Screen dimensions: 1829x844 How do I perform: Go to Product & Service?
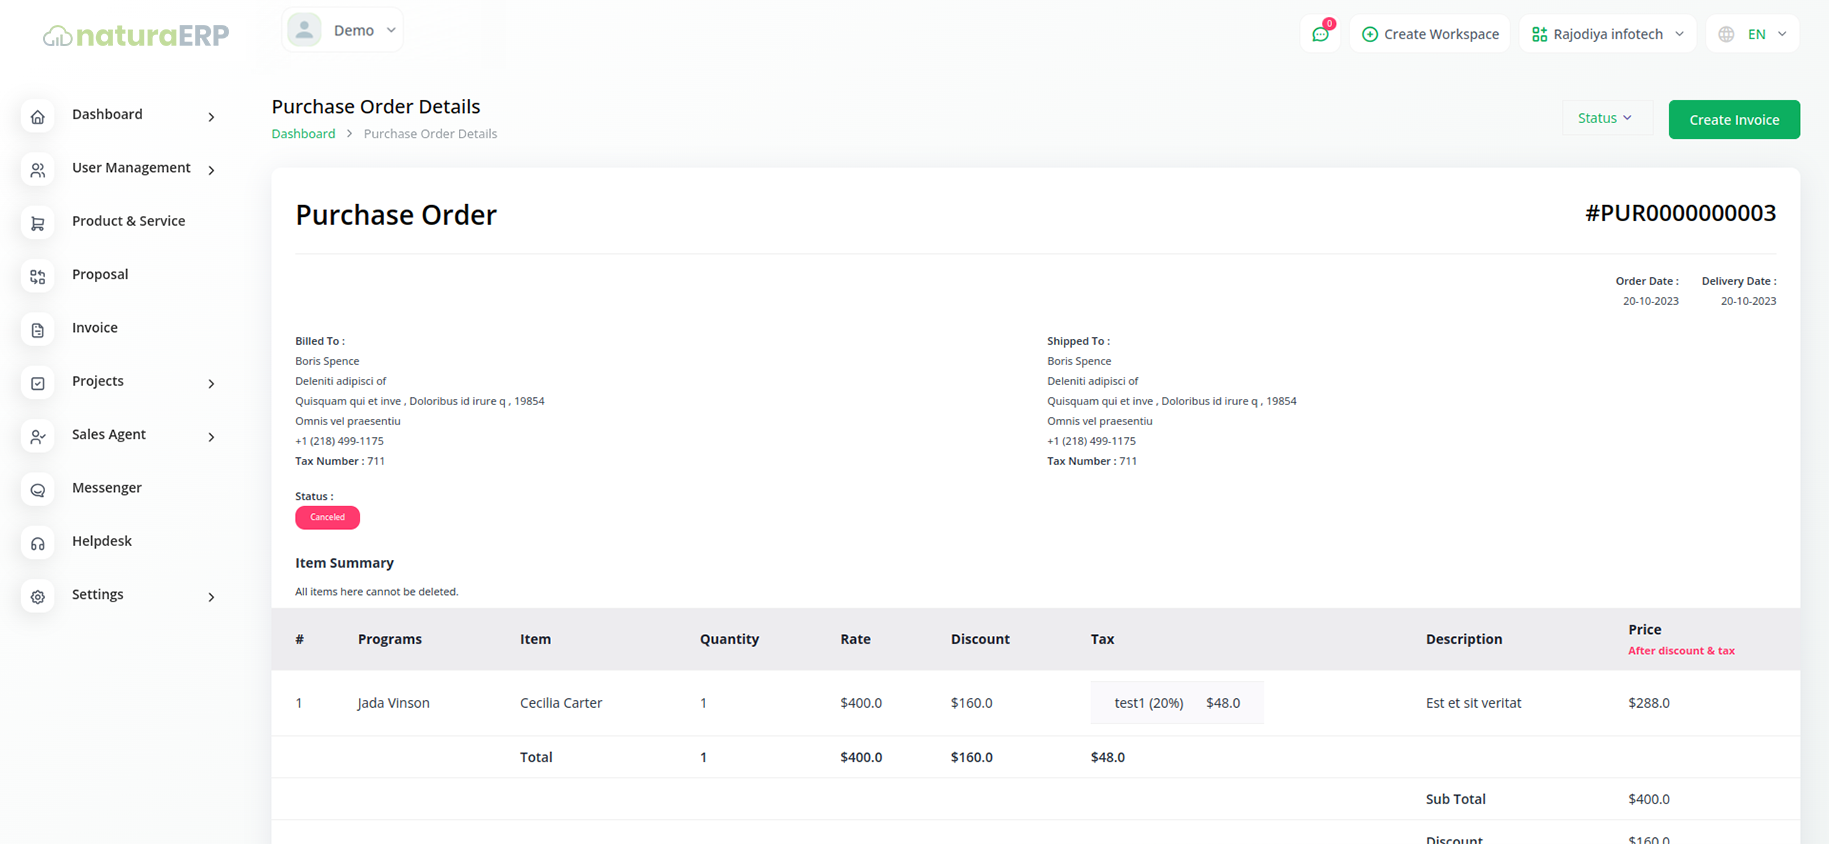[128, 221]
